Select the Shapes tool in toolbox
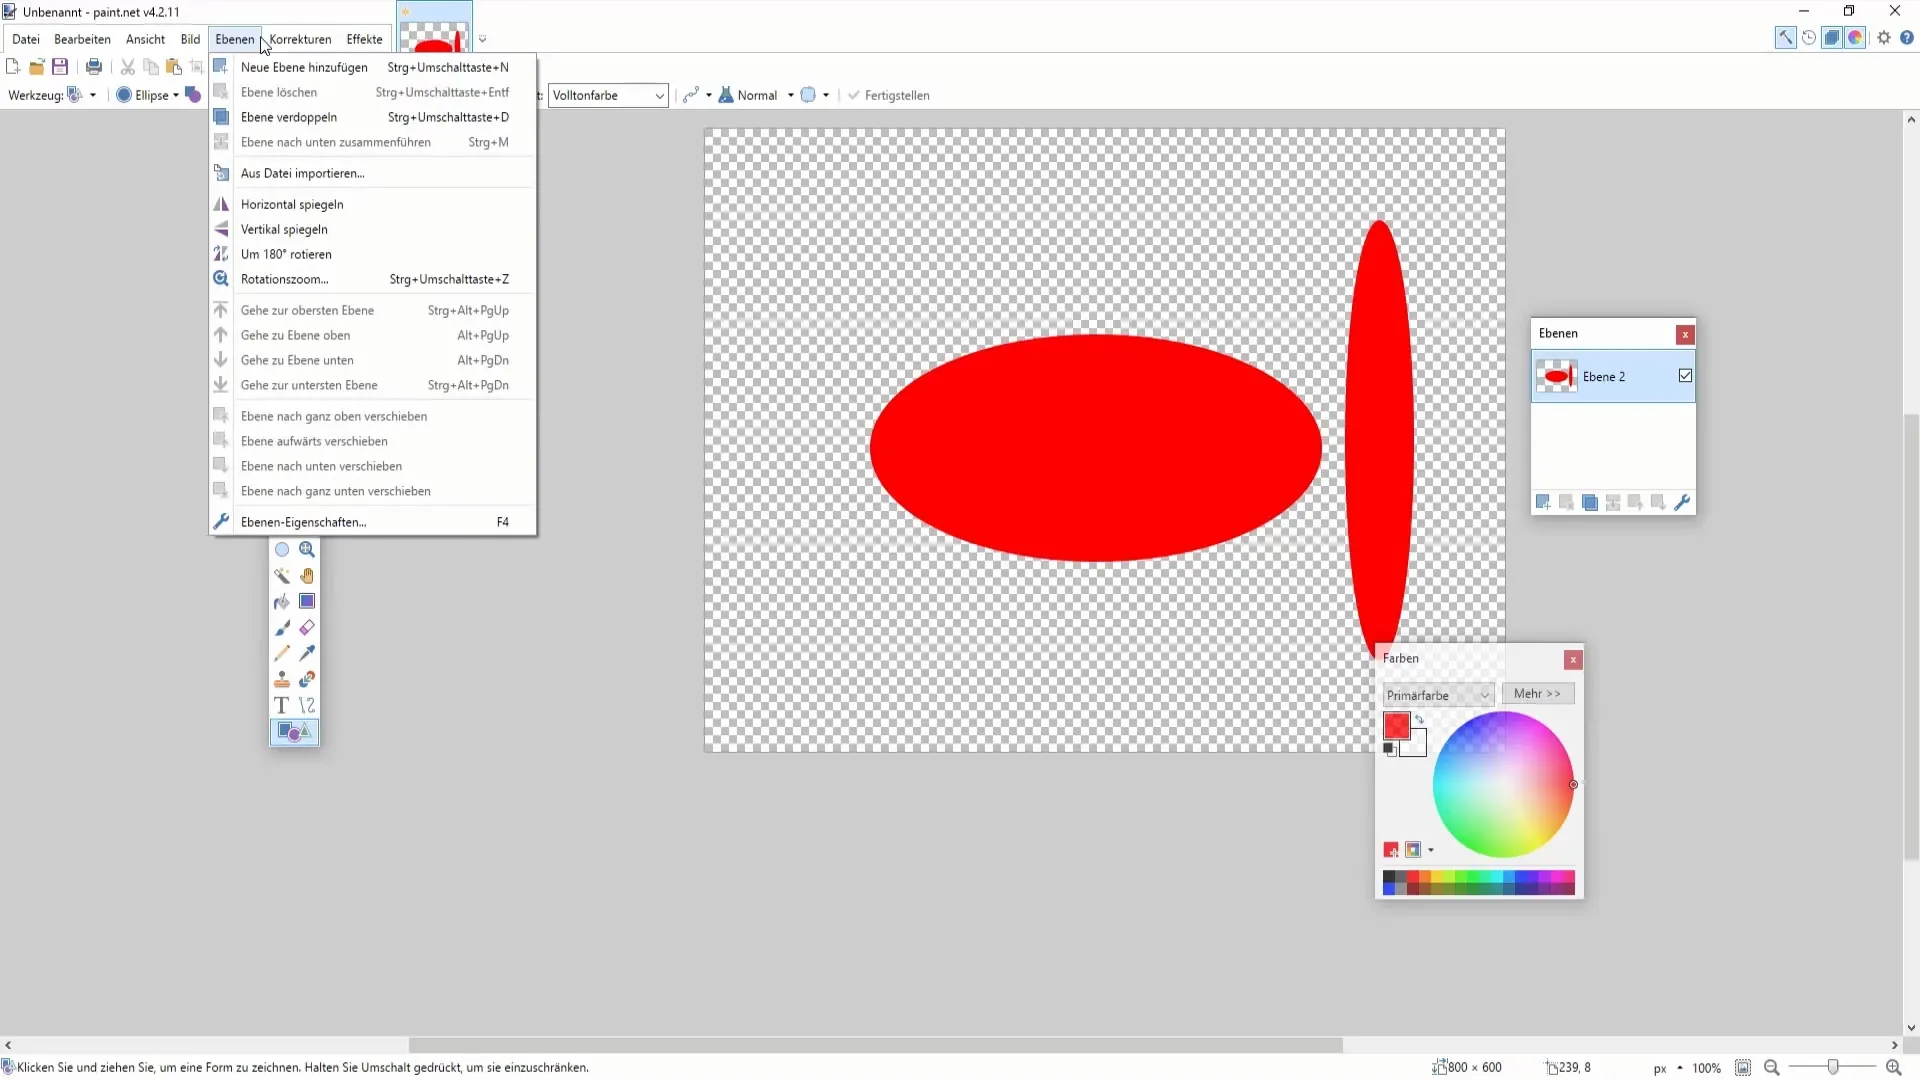This screenshot has height=1080, width=1920. coord(294,732)
